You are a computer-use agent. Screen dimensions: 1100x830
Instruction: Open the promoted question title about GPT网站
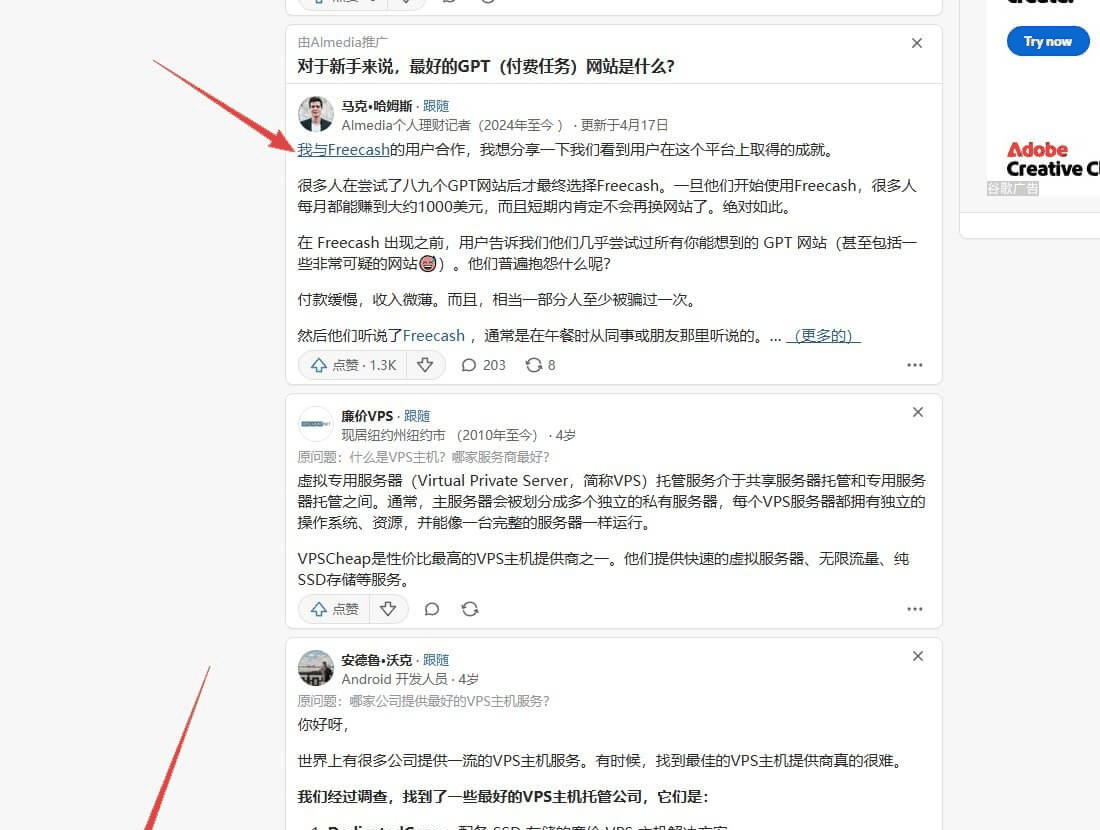[485, 67]
